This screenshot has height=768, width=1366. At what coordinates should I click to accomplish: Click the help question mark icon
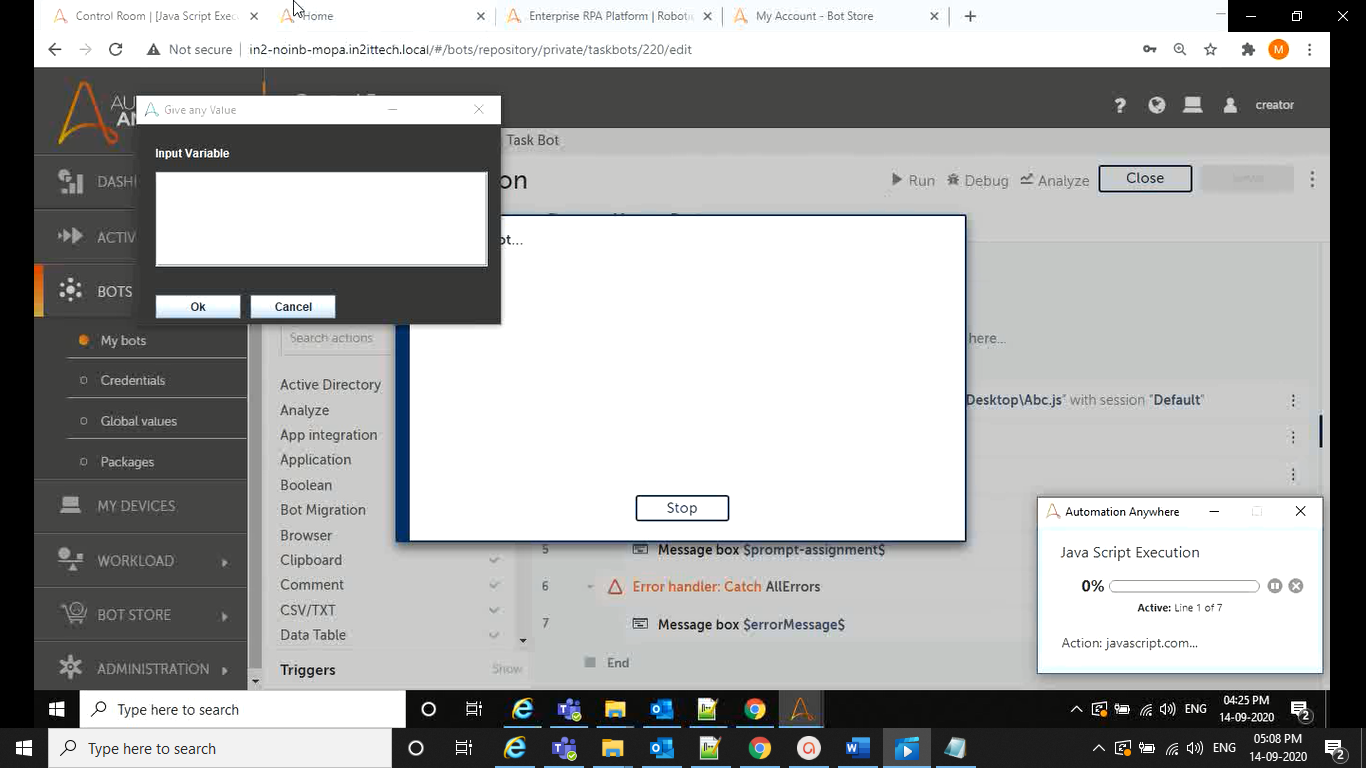pyautogui.click(x=1120, y=105)
